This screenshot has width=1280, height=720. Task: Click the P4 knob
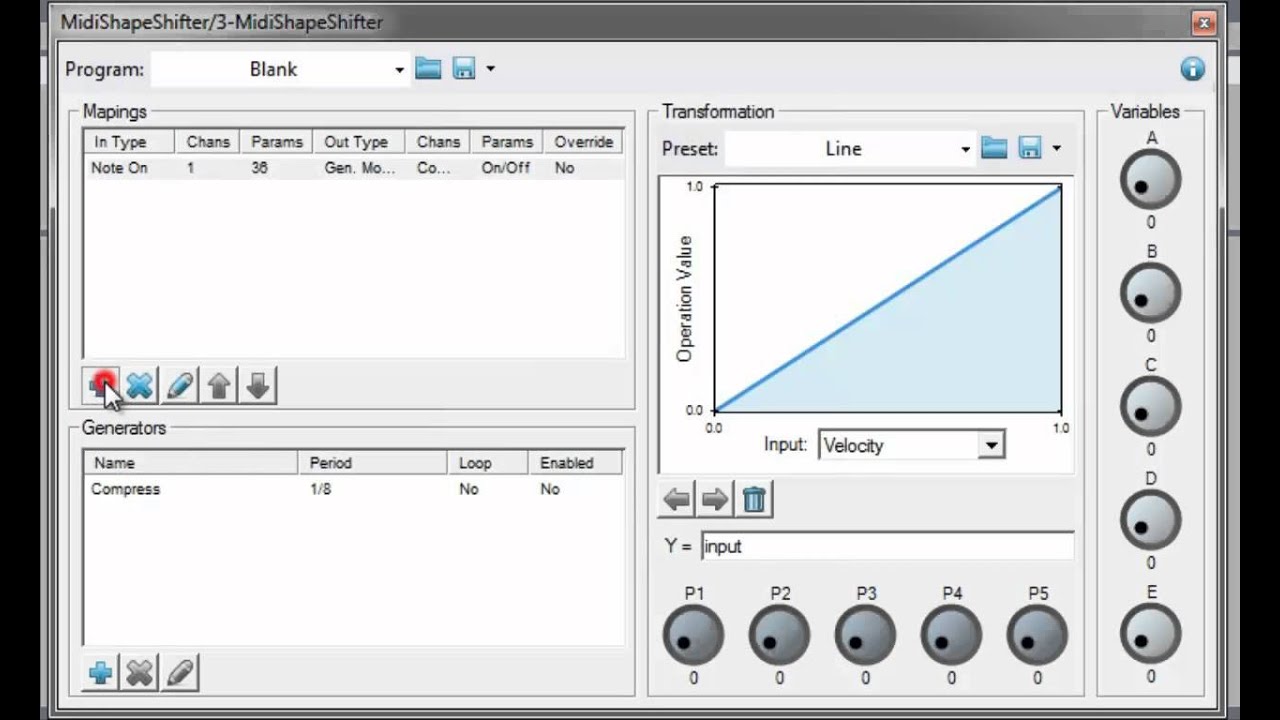[x=951, y=635]
